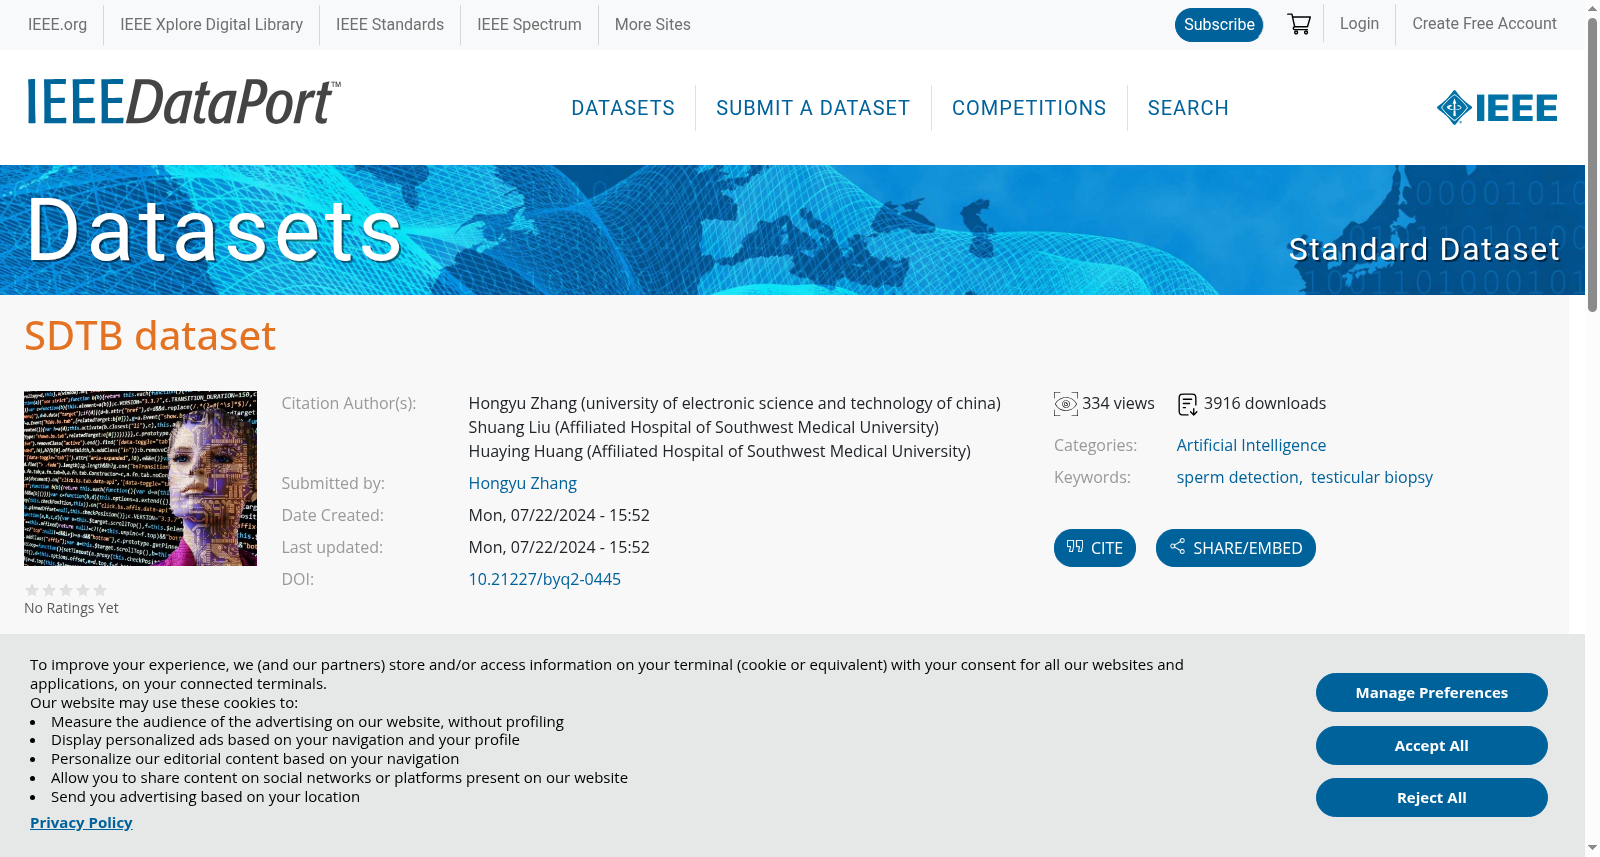Select sperm detection keyword

(1238, 477)
